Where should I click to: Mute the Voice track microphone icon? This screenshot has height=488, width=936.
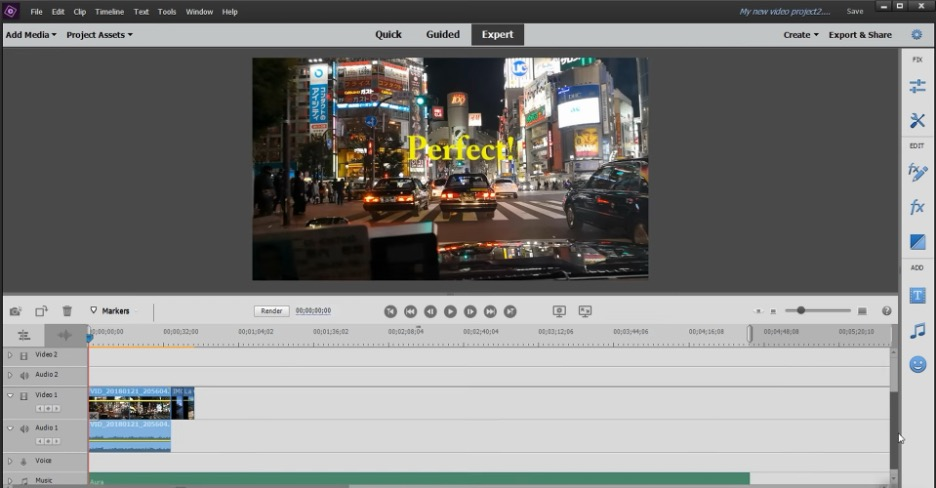click(x=24, y=461)
